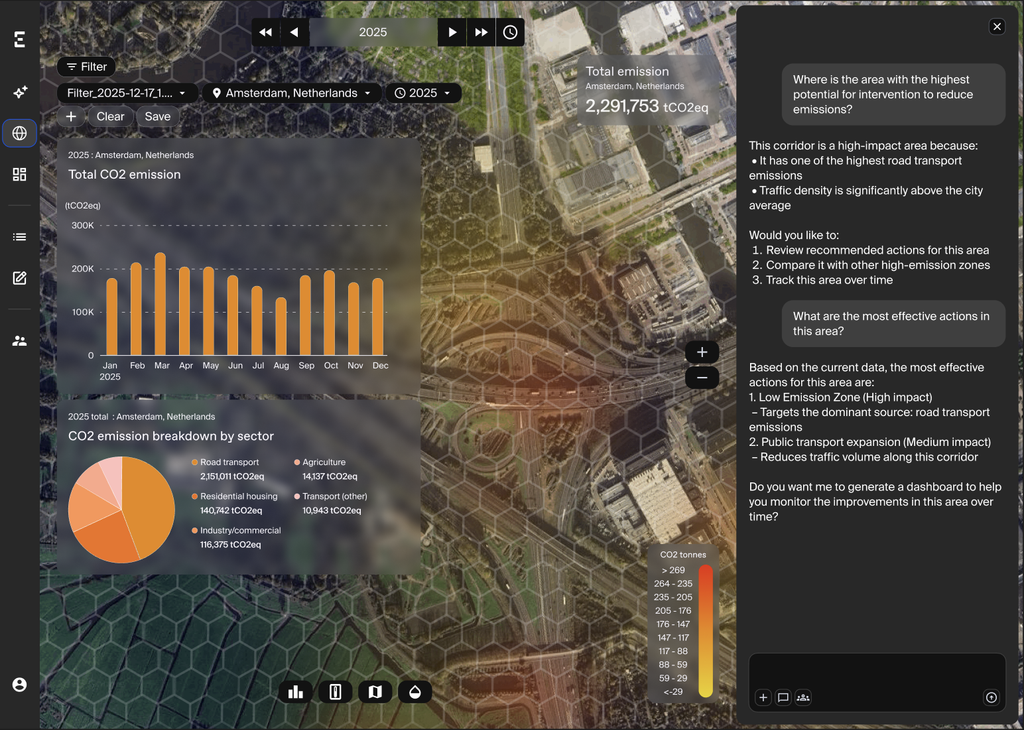Viewport: 1024px width, 730px height.
Task: Fast-forward timeline with double-right arrows
Action: pos(481,32)
